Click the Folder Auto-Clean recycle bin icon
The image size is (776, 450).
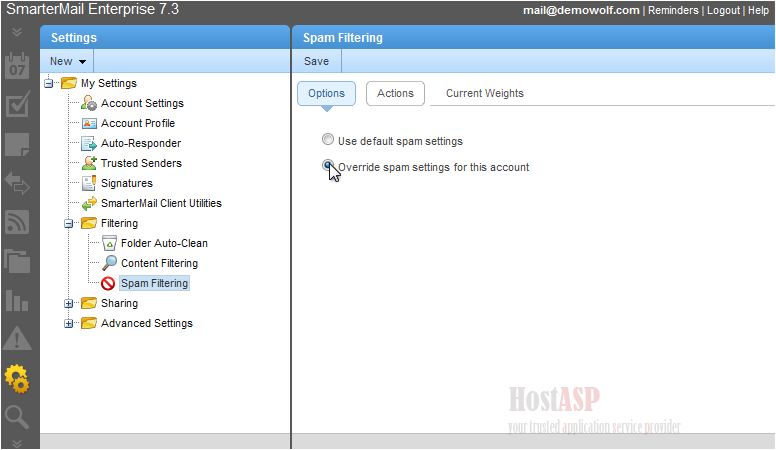click(x=109, y=243)
